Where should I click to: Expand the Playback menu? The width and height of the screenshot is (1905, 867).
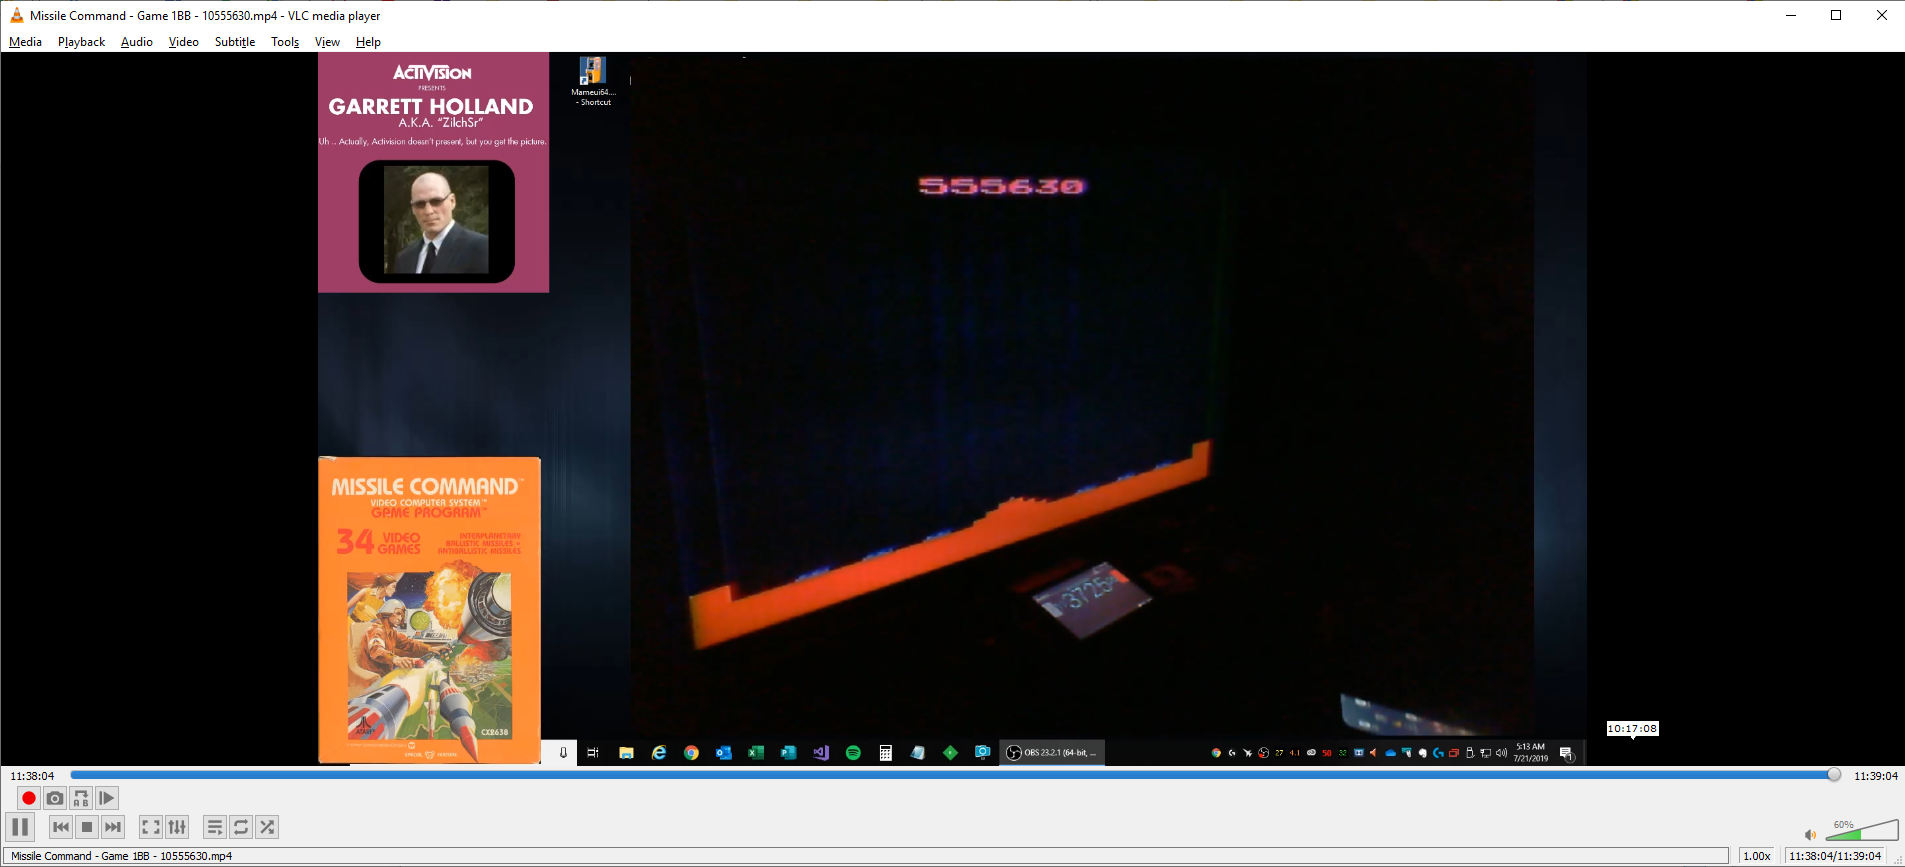(x=81, y=42)
